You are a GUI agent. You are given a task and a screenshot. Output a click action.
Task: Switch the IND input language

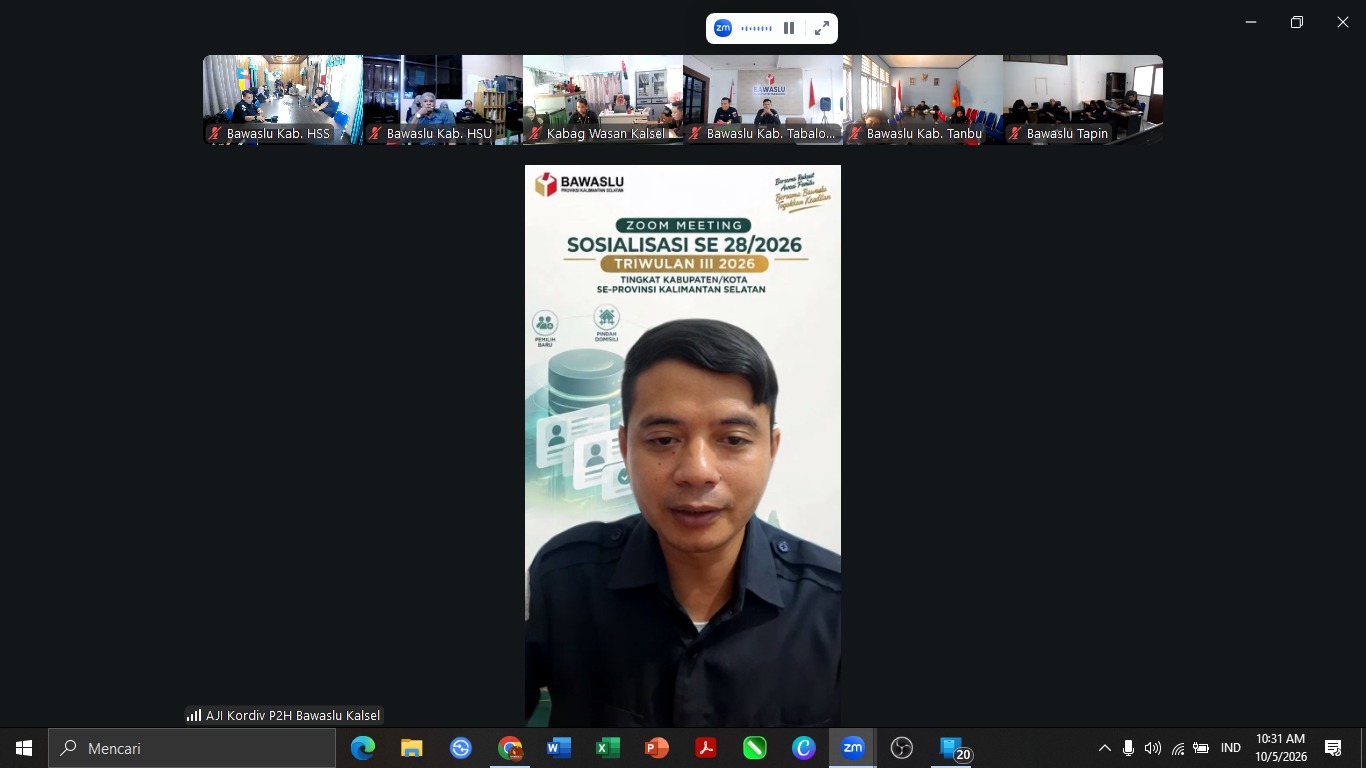[1231, 748]
